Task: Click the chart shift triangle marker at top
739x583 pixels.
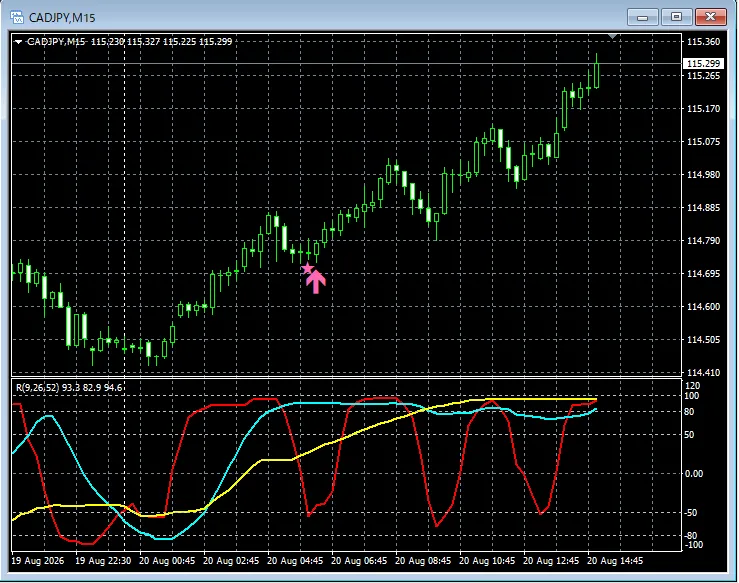Action: point(612,36)
